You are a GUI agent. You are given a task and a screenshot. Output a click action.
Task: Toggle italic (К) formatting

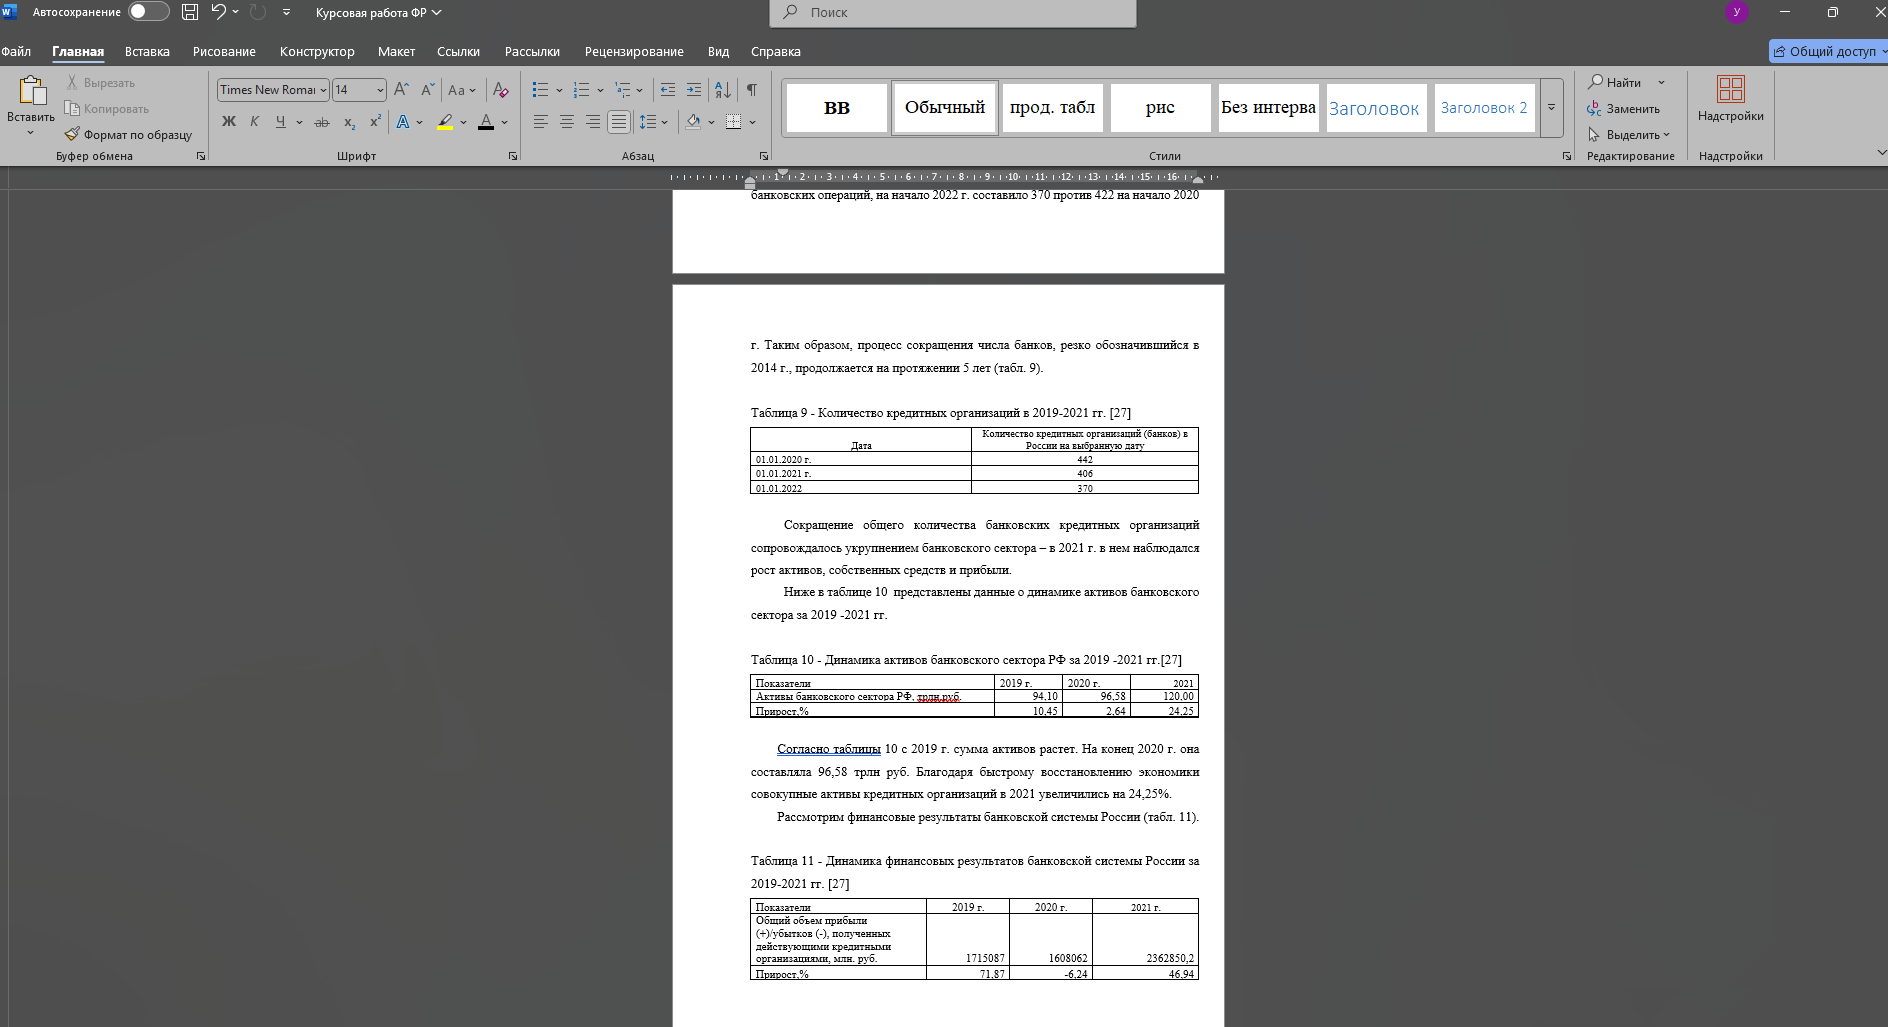pyautogui.click(x=254, y=122)
